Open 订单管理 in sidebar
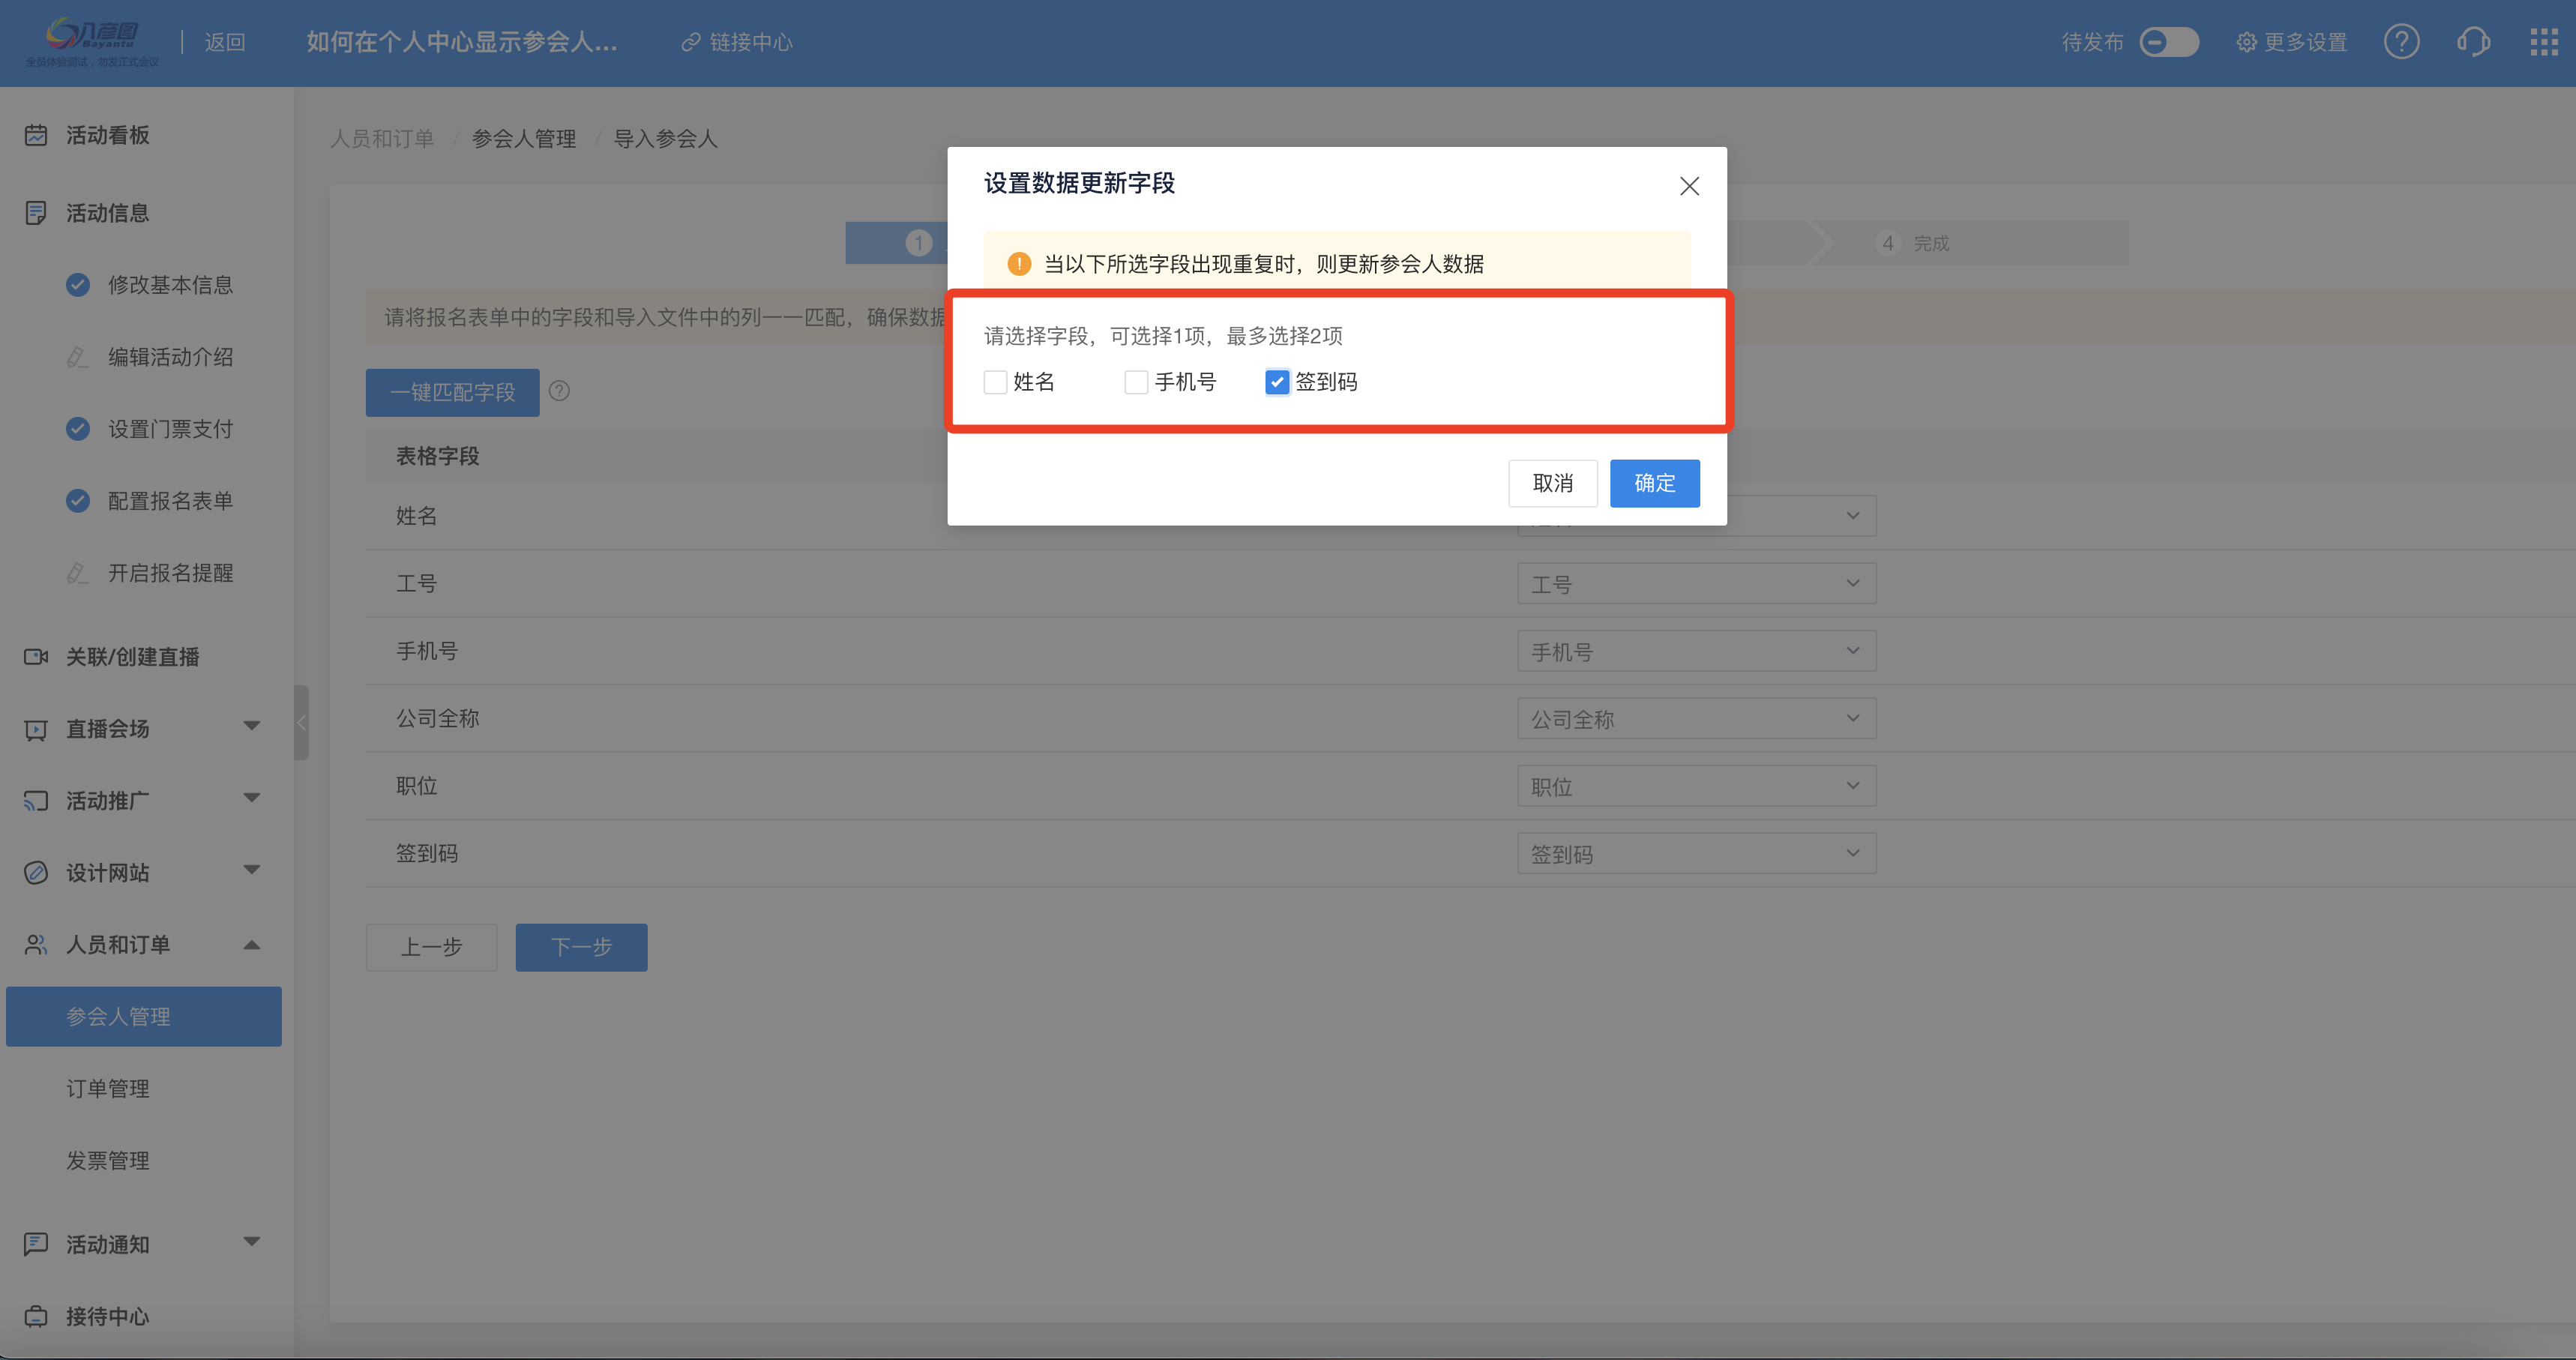Screen dimensions: 2576x1360 click(108, 1089)
